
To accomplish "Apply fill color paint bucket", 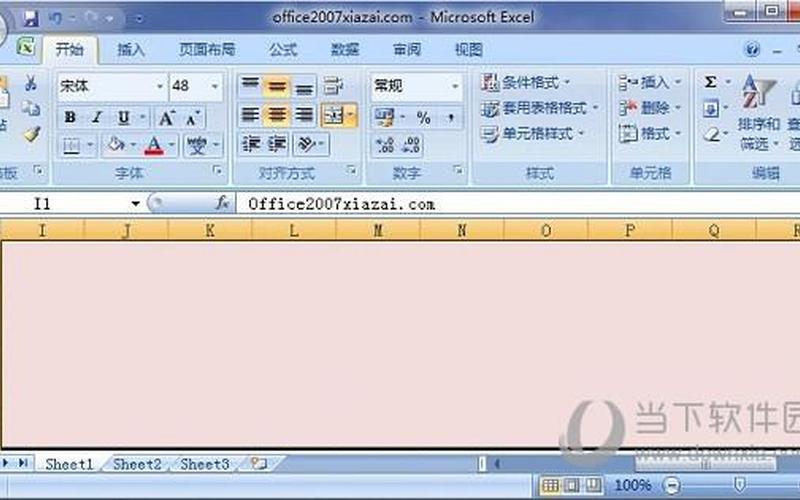I will click(x=115, y=146).
